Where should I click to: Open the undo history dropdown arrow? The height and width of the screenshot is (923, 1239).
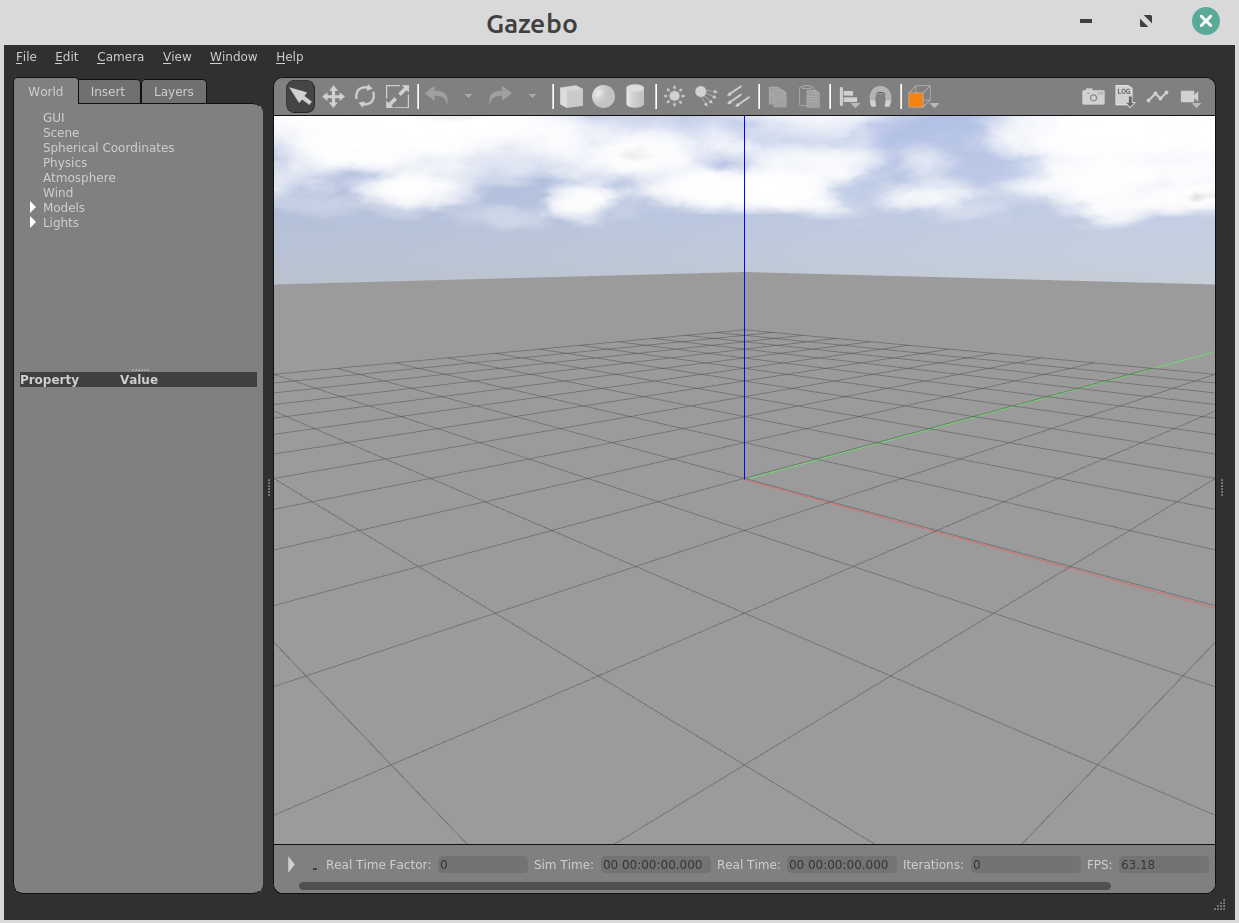pos(468,97)
